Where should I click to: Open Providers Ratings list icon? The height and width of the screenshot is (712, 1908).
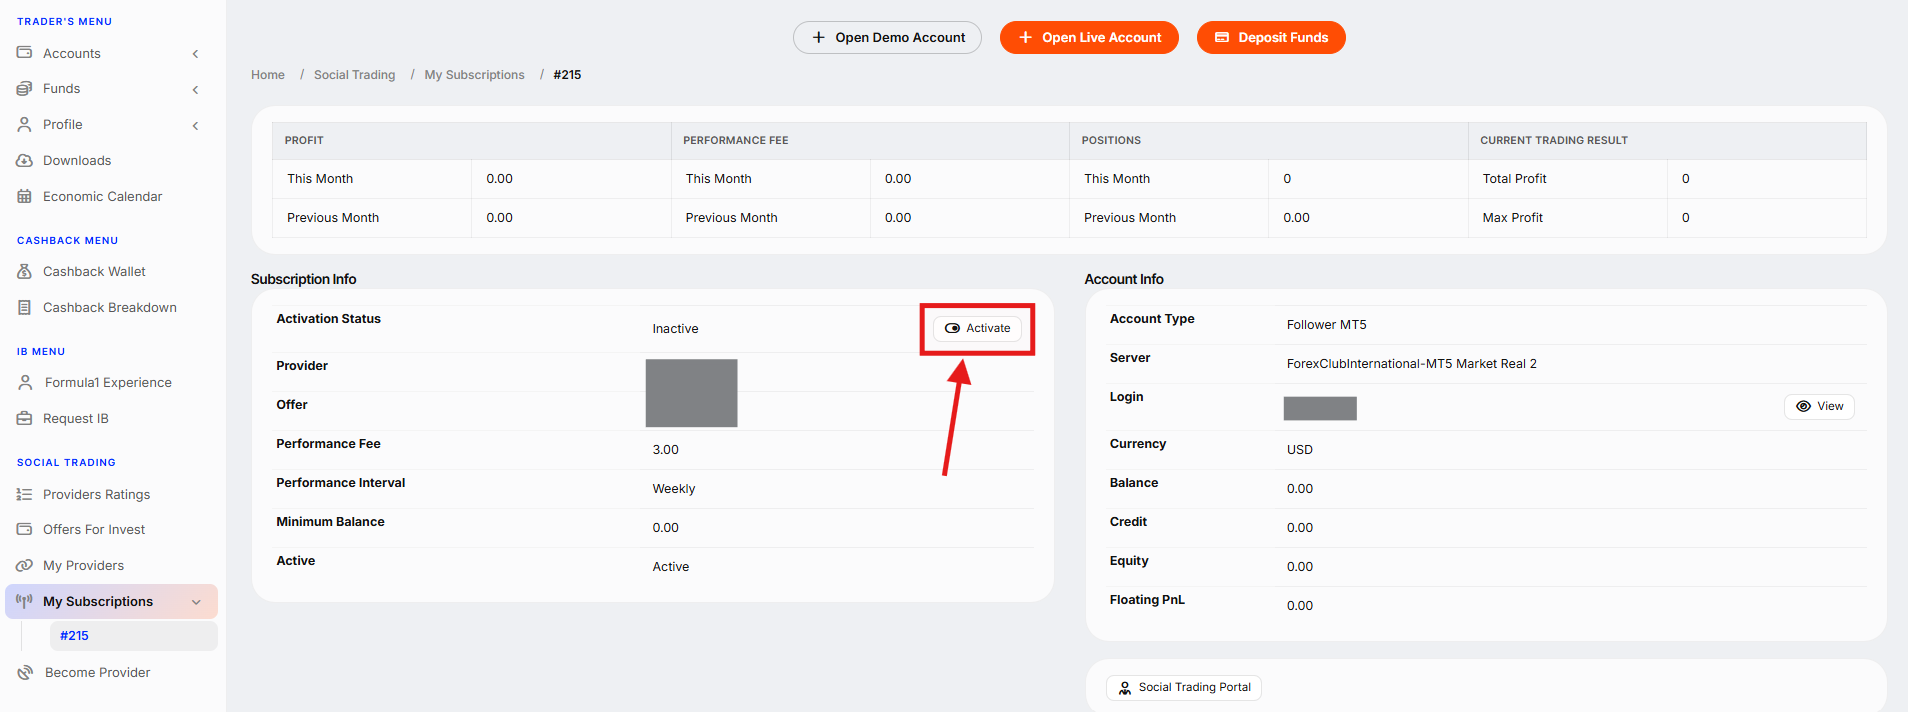click(24, 494)
